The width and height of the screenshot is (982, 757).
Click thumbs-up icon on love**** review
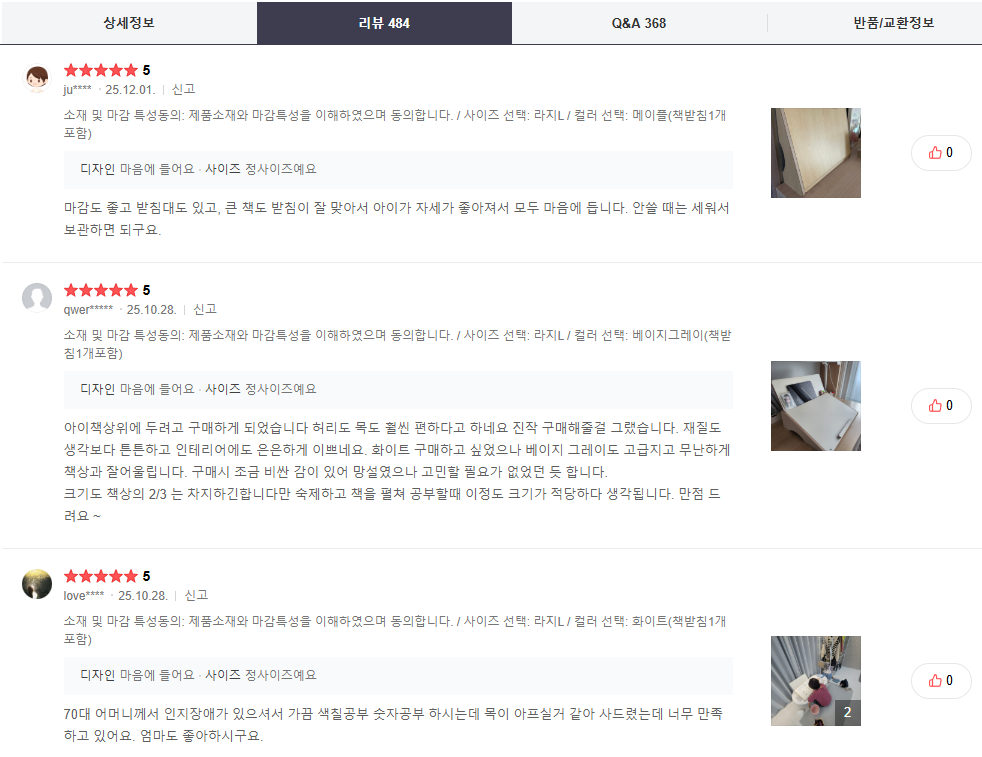point(941,681)
